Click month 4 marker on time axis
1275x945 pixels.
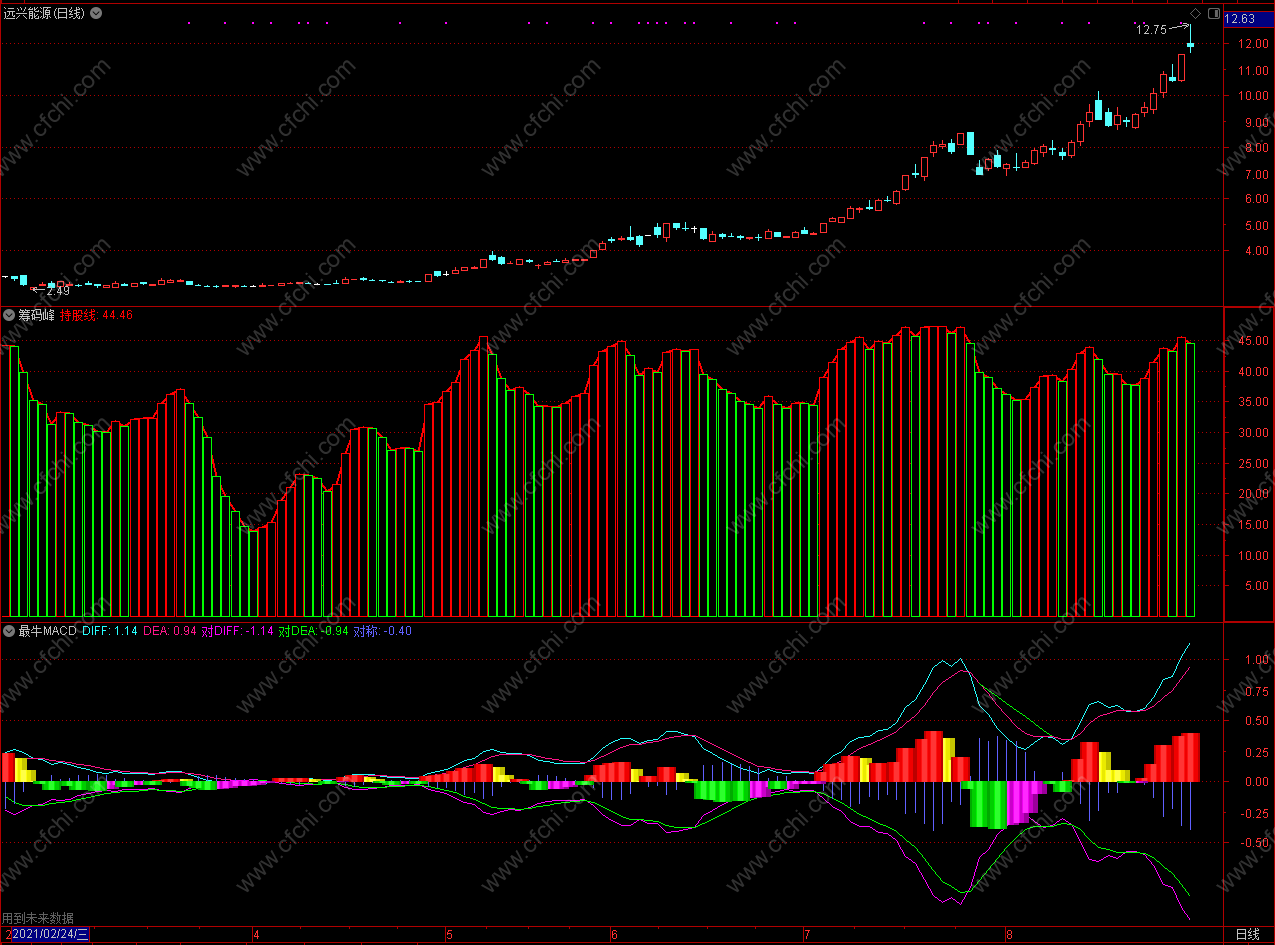click(256, 935)
